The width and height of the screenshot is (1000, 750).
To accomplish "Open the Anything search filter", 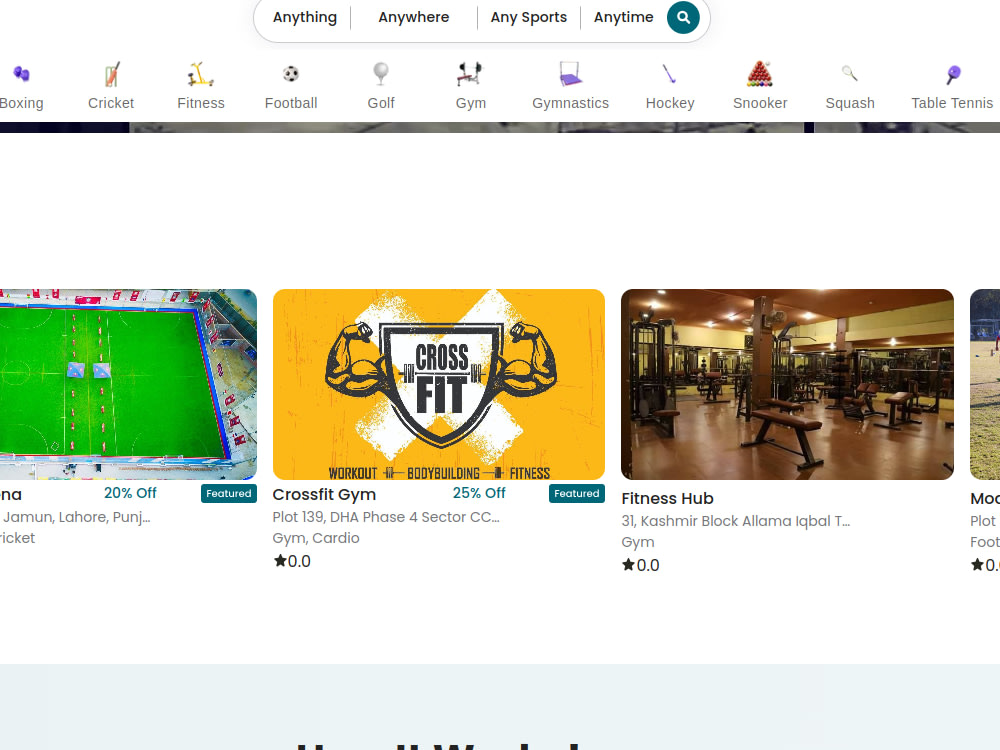I will (x=305, y=17).
